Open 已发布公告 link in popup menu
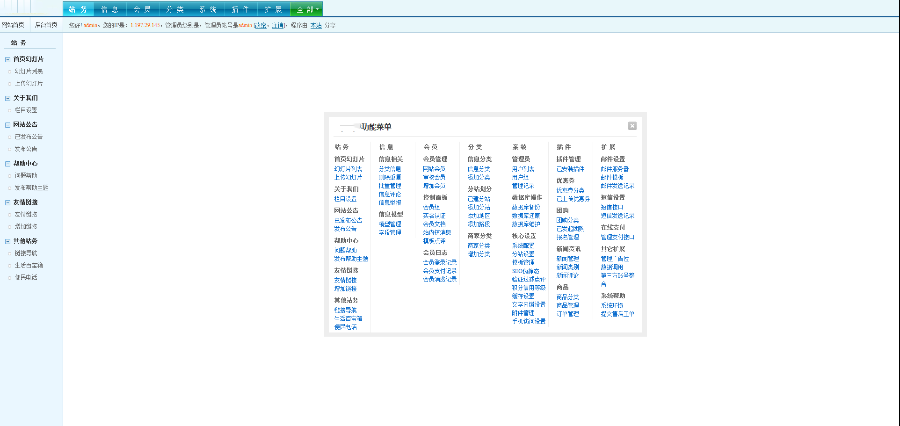900x426 pixels. click(348, 220)
